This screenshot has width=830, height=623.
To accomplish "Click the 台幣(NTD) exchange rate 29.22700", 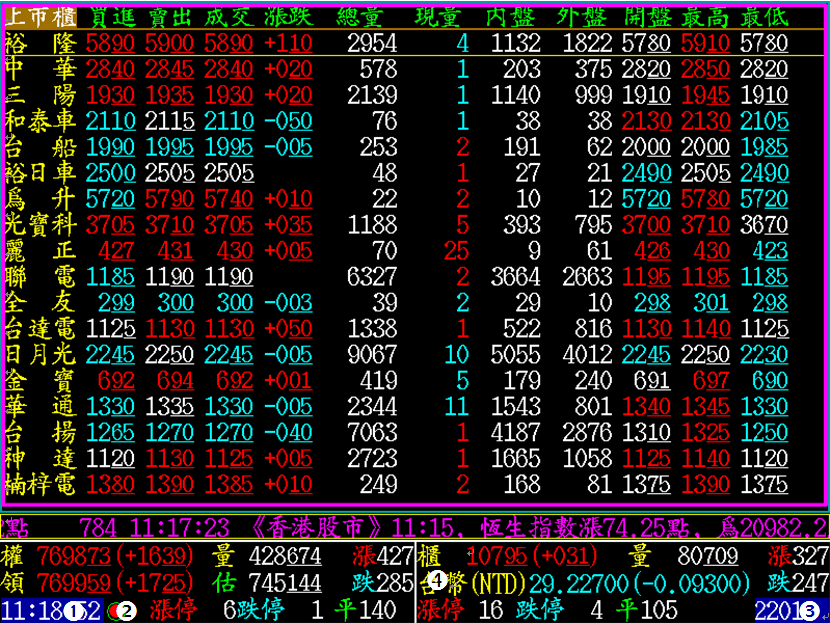I will pyautogui.click(x=581, y=582).
